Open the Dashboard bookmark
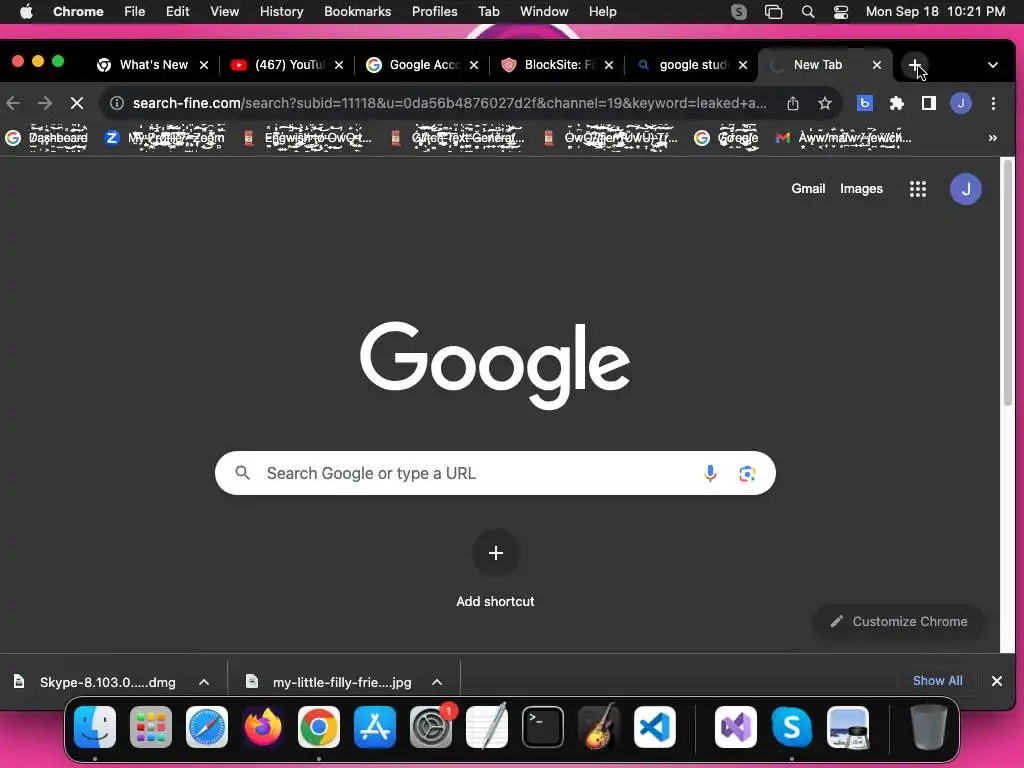This screenshot has height=768, width=1024. click(46, 138)
